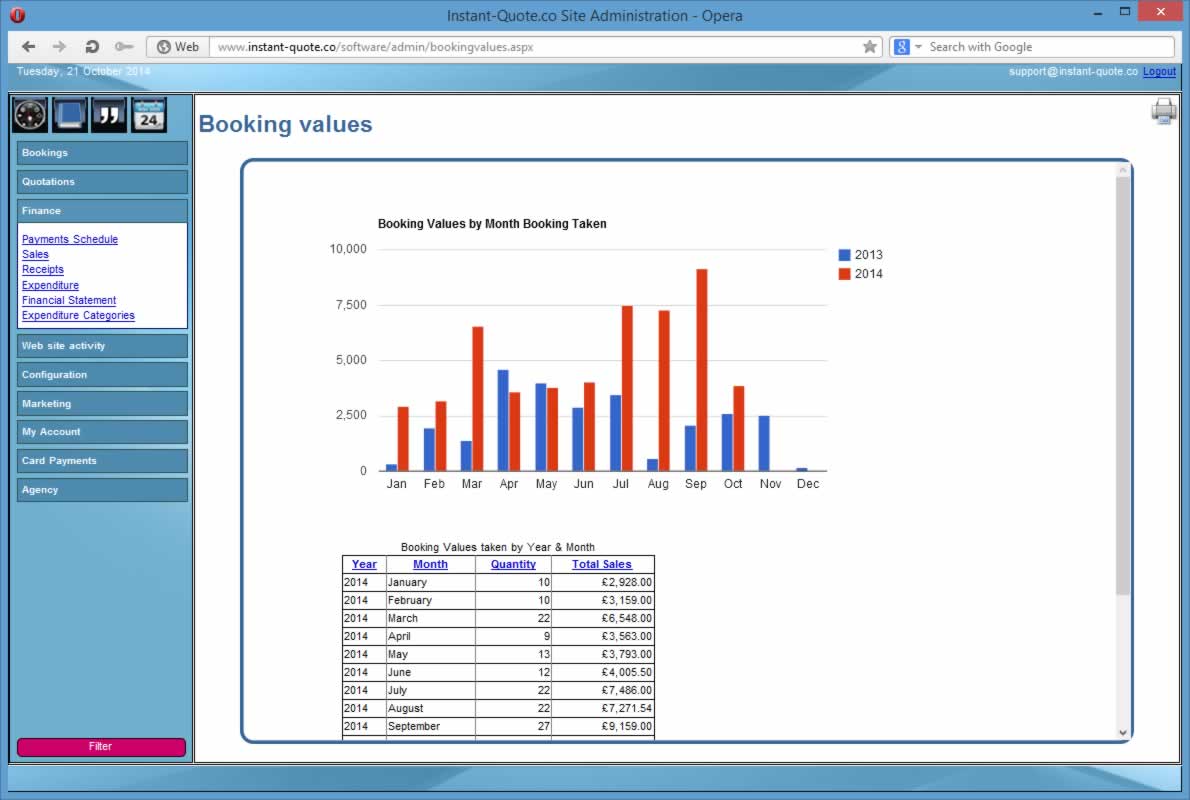
Task: Reload the page in Opera
Action: [x=92, y=47]
